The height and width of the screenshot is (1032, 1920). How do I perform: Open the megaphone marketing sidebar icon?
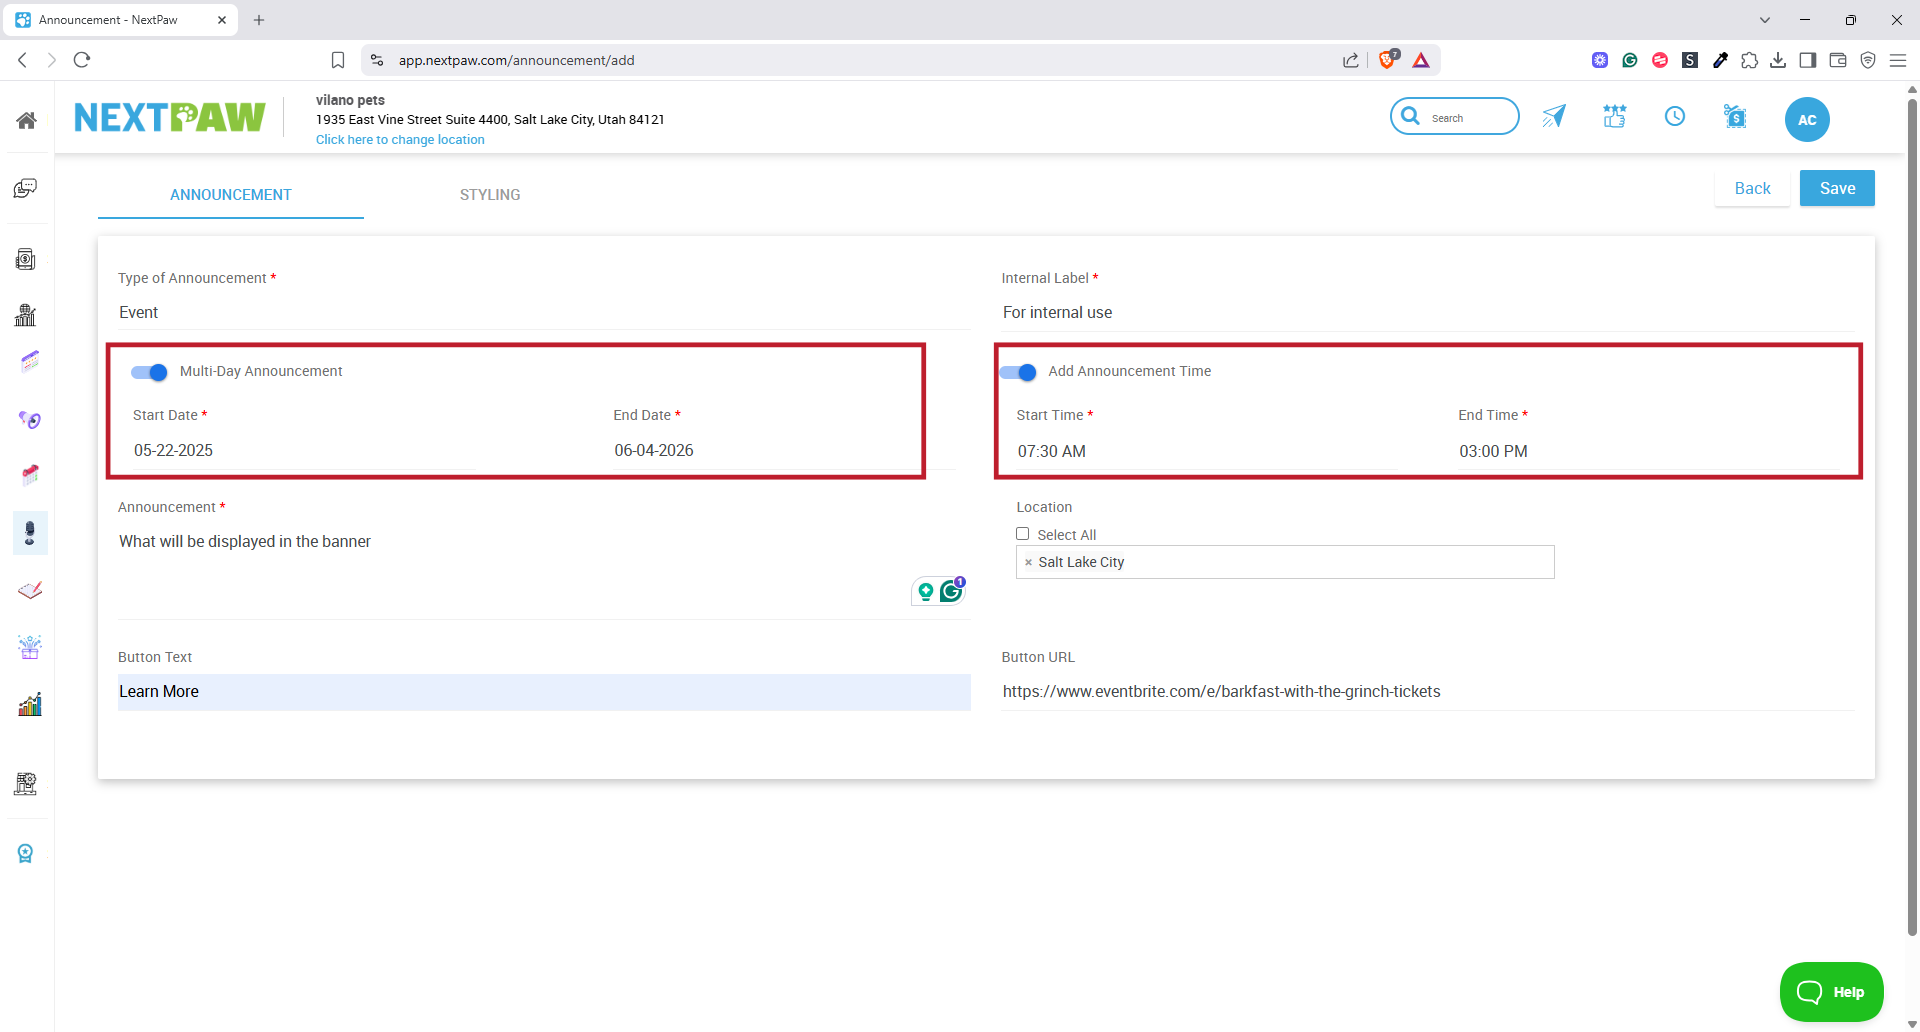pos(30,420)
